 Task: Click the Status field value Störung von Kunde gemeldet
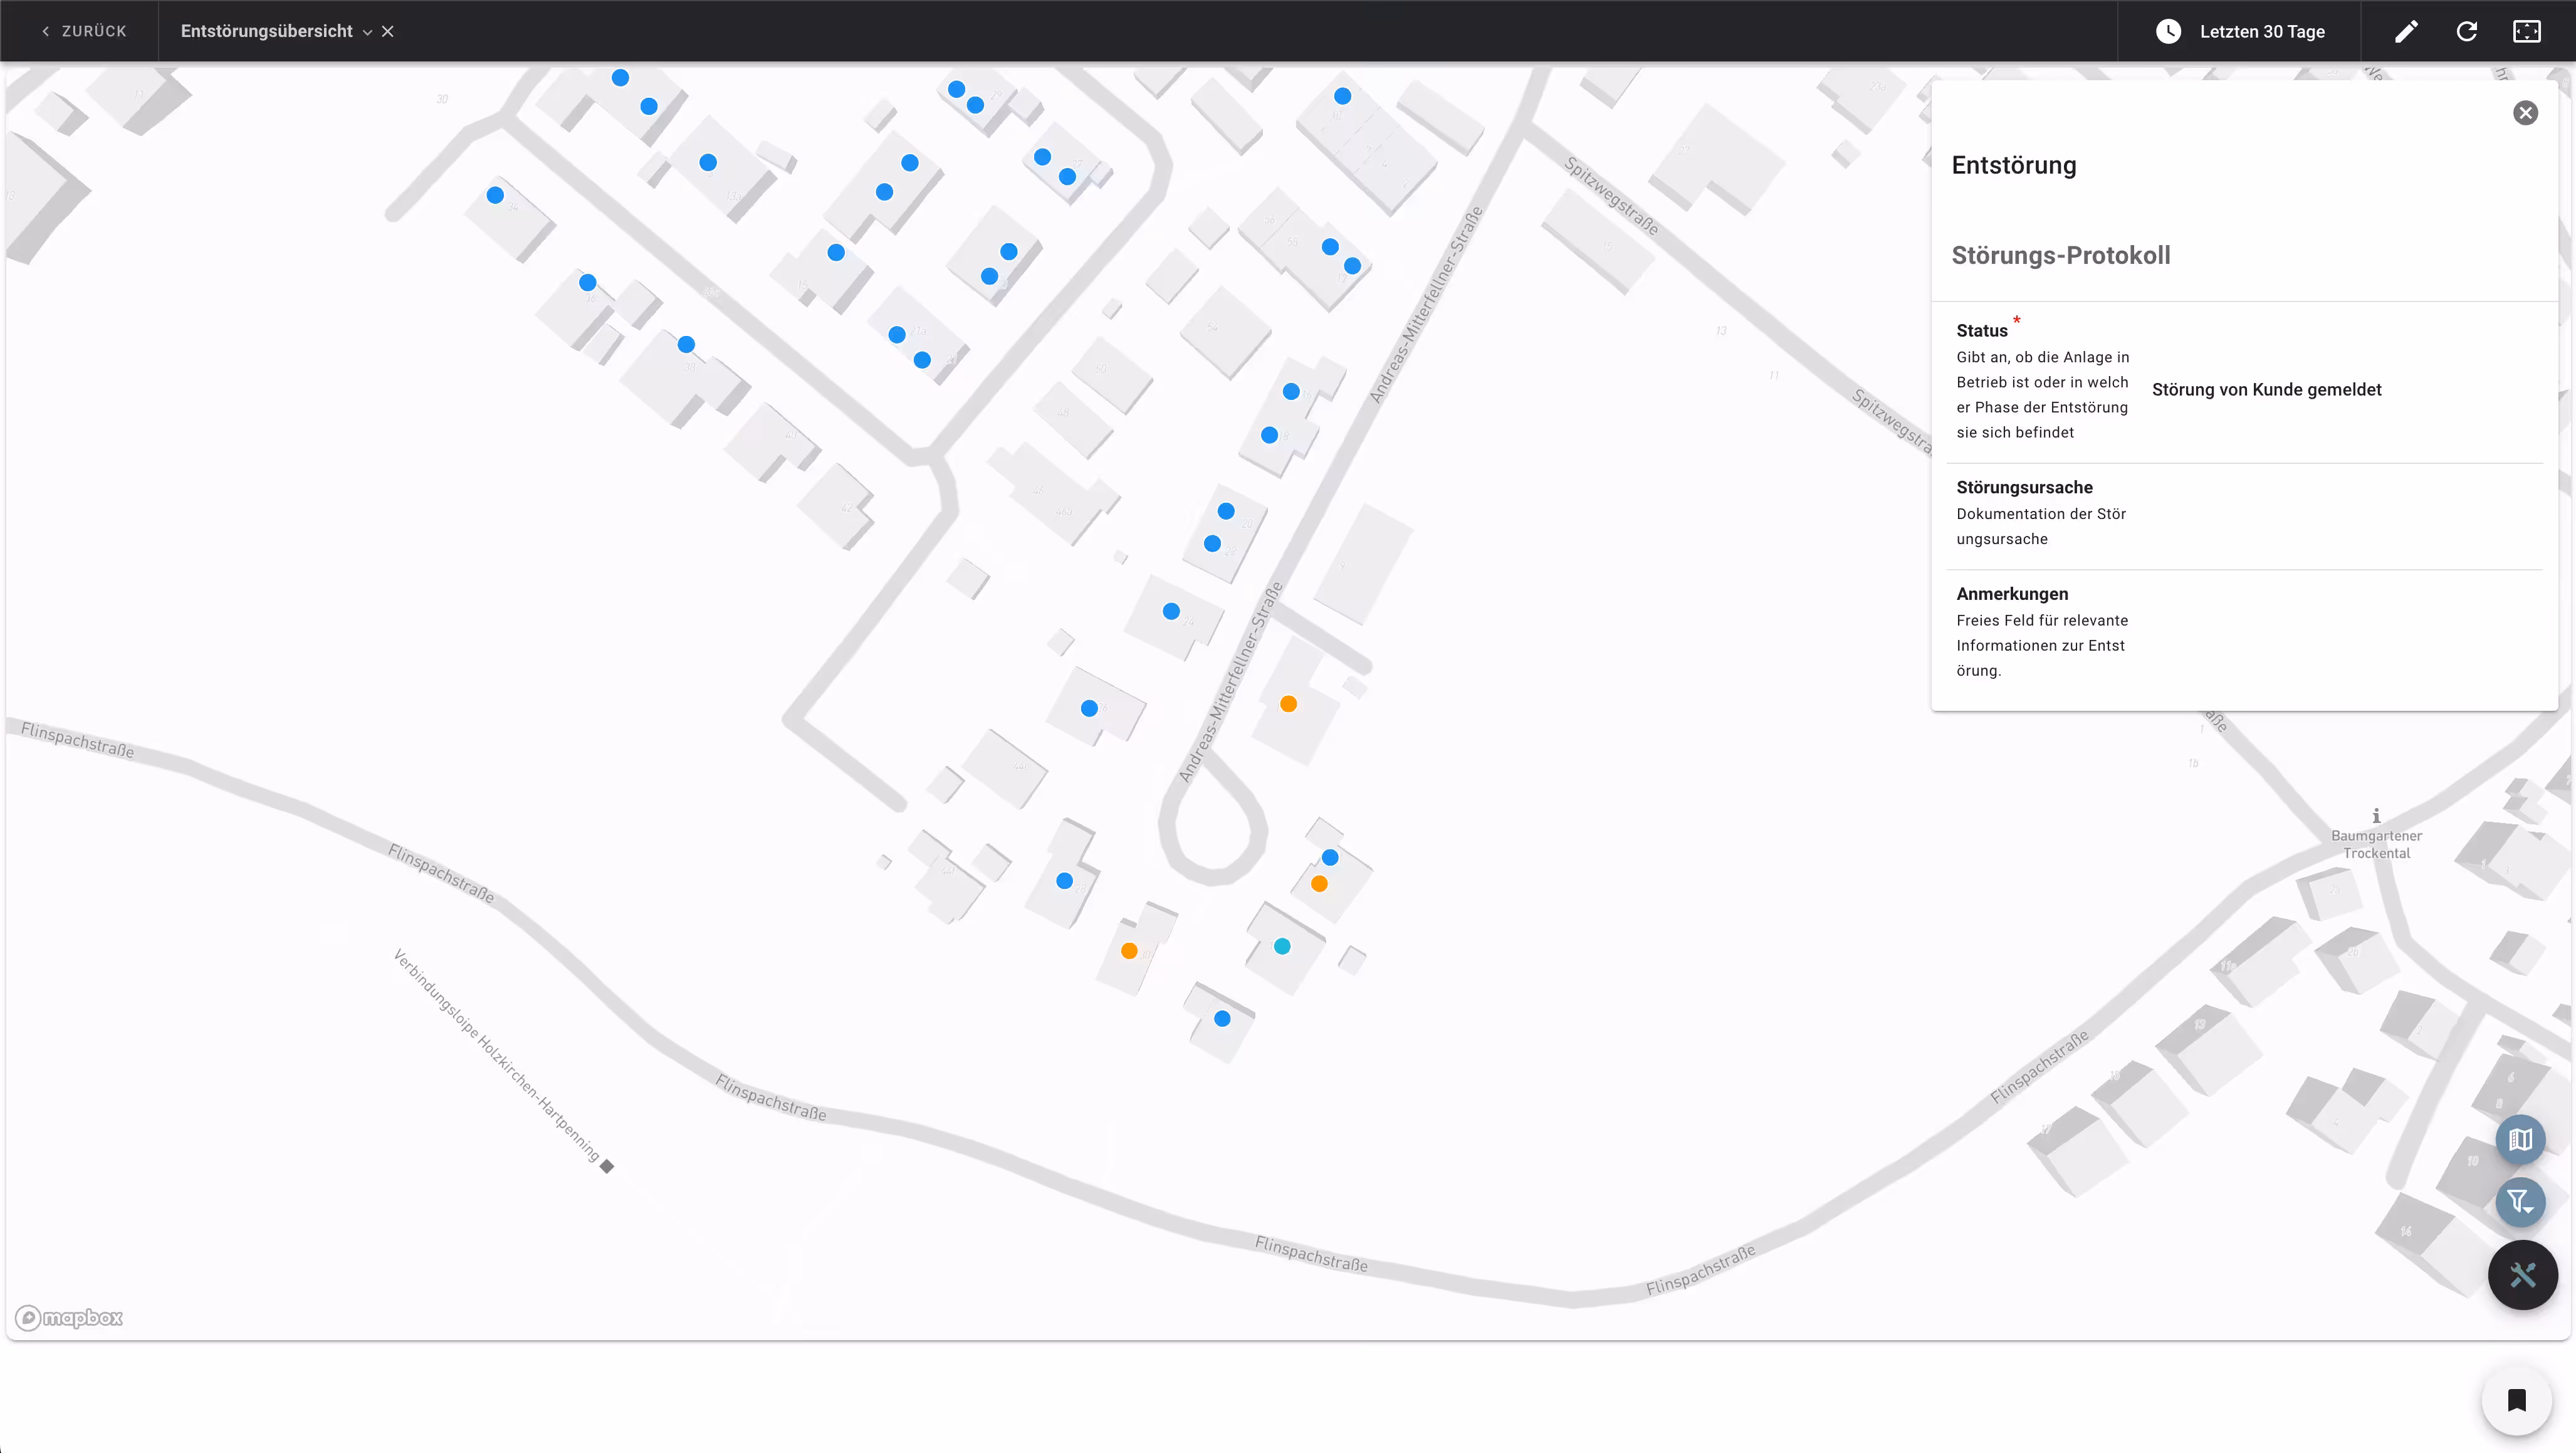click(x=2266, y=390)
